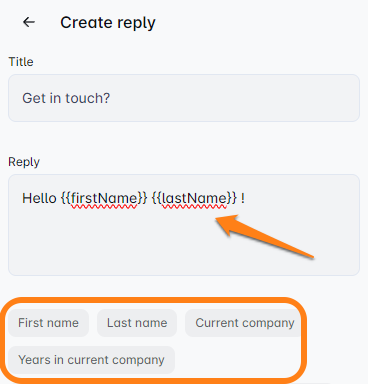Add the Current company variable chip
Screen dimensions: 368x384
(x=244, y=323)
